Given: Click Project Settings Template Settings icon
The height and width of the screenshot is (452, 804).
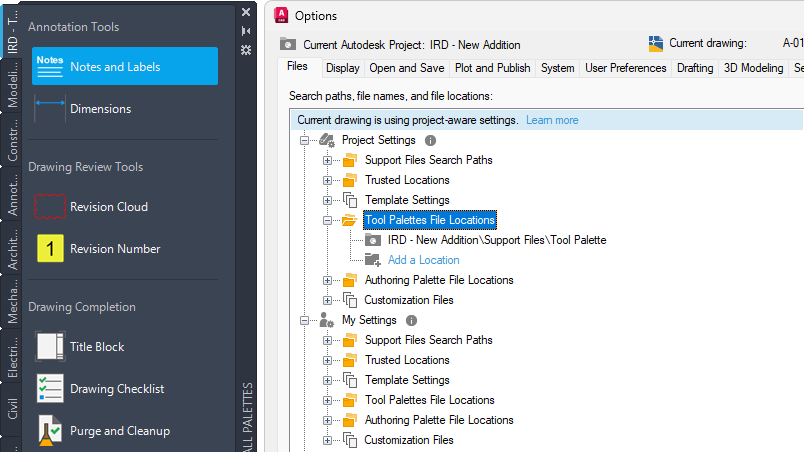Looking at the screenshot, I should point(350,200).
